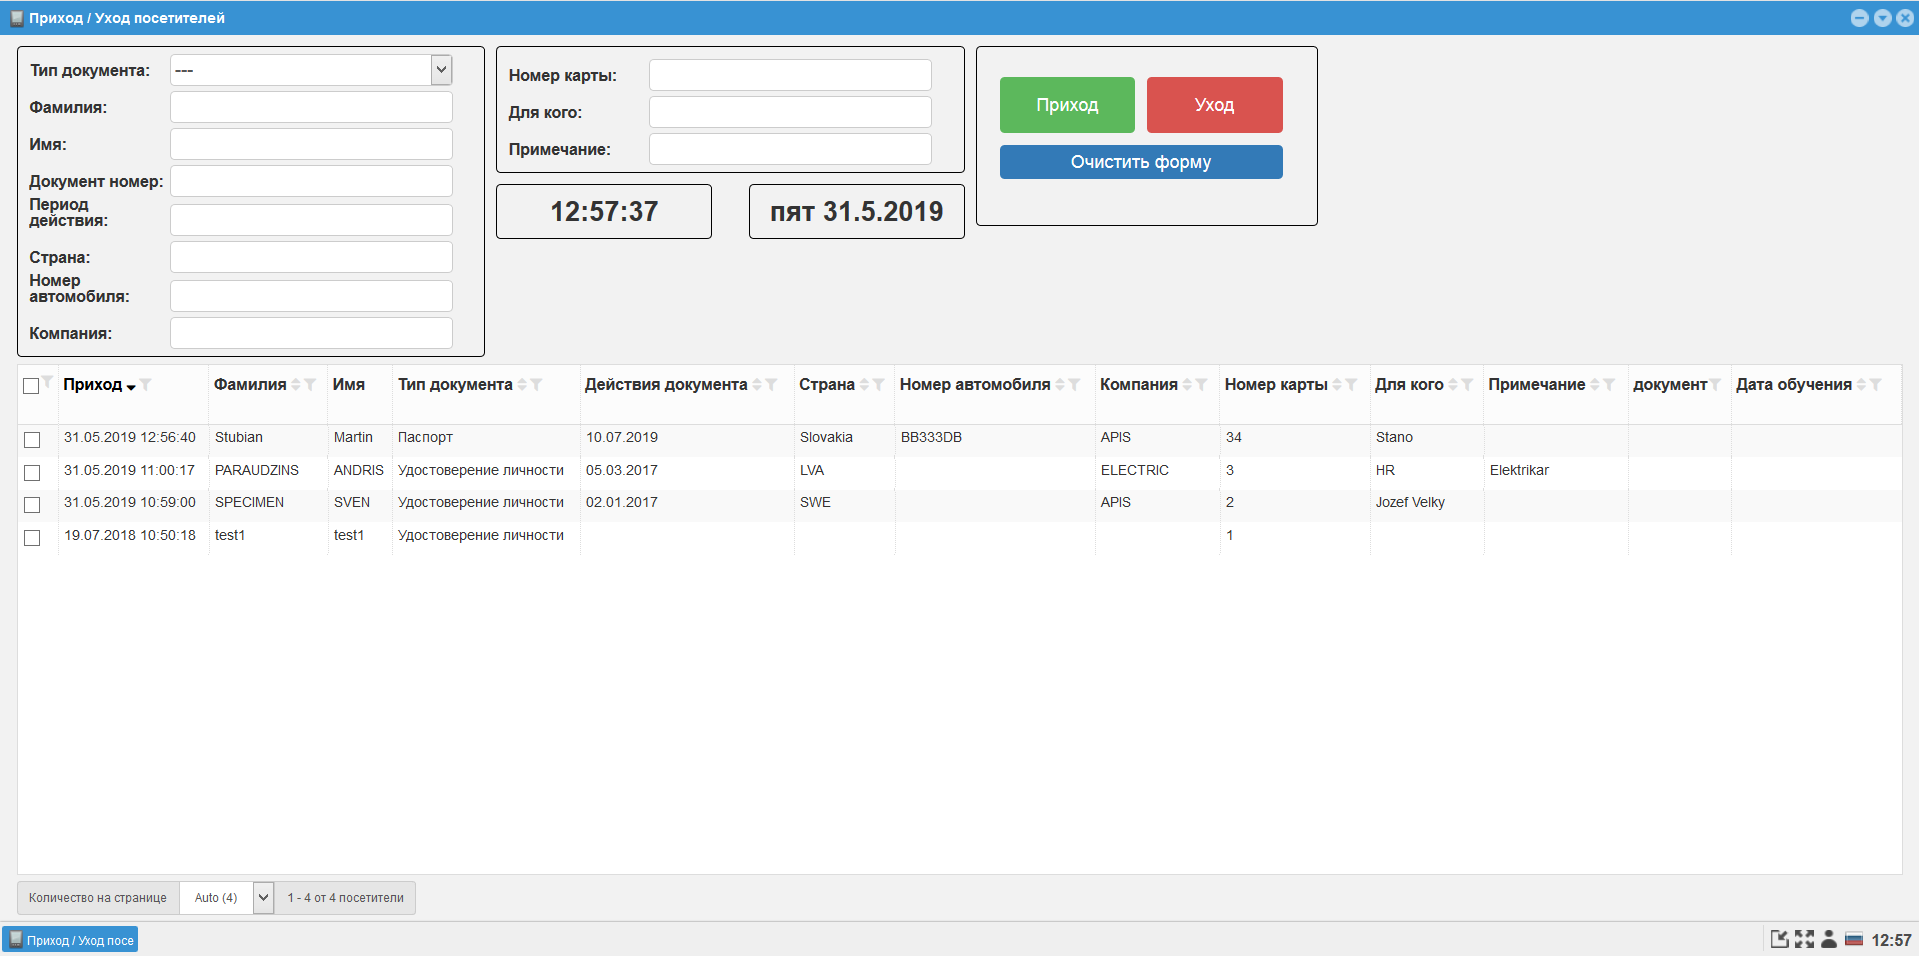Click the Имя column header
1919x956 pixels.
point(349,385)
